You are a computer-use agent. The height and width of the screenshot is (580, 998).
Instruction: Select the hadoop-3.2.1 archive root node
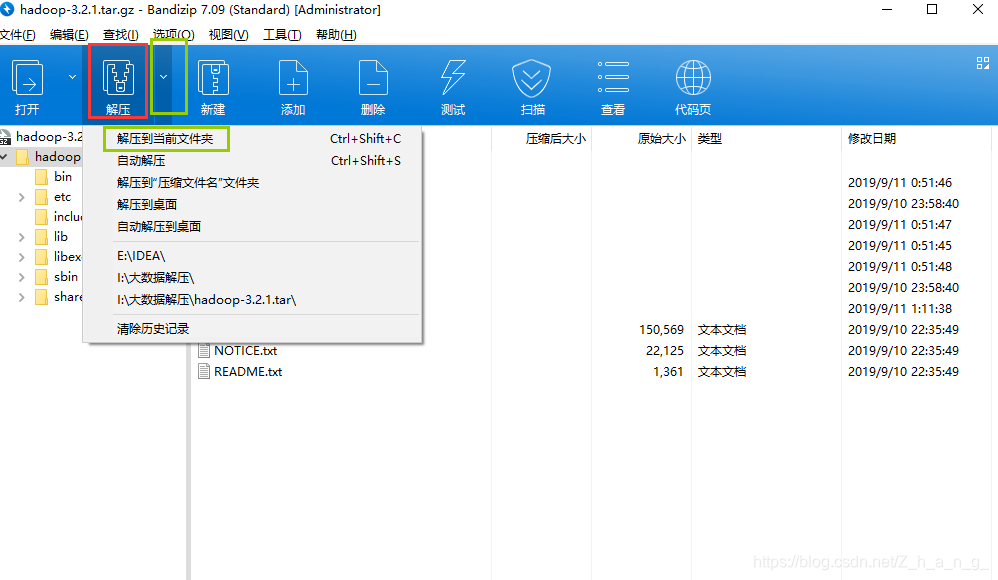coord(48,137)
